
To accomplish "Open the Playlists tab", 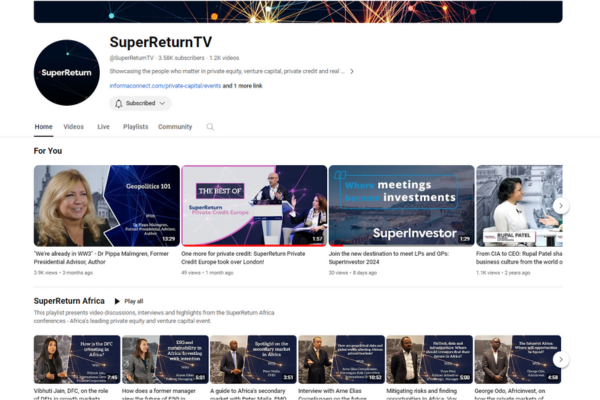I will coord(135,127).
